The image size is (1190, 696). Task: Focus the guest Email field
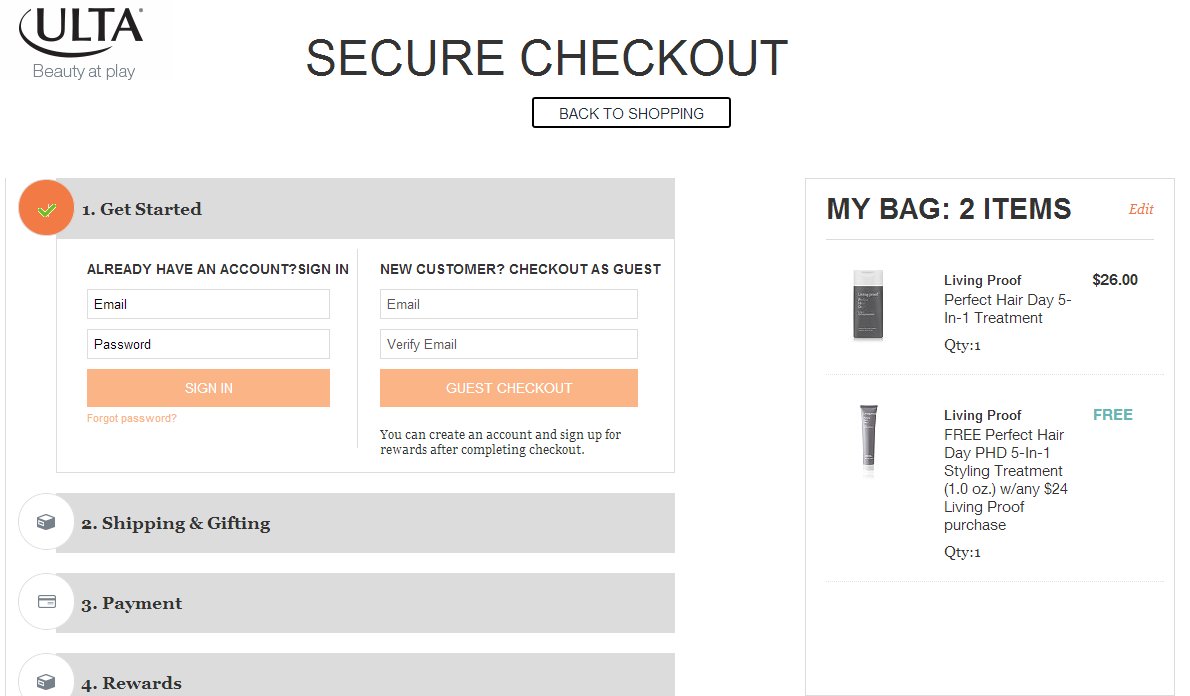pyautogui.click(x=508, y=304)
